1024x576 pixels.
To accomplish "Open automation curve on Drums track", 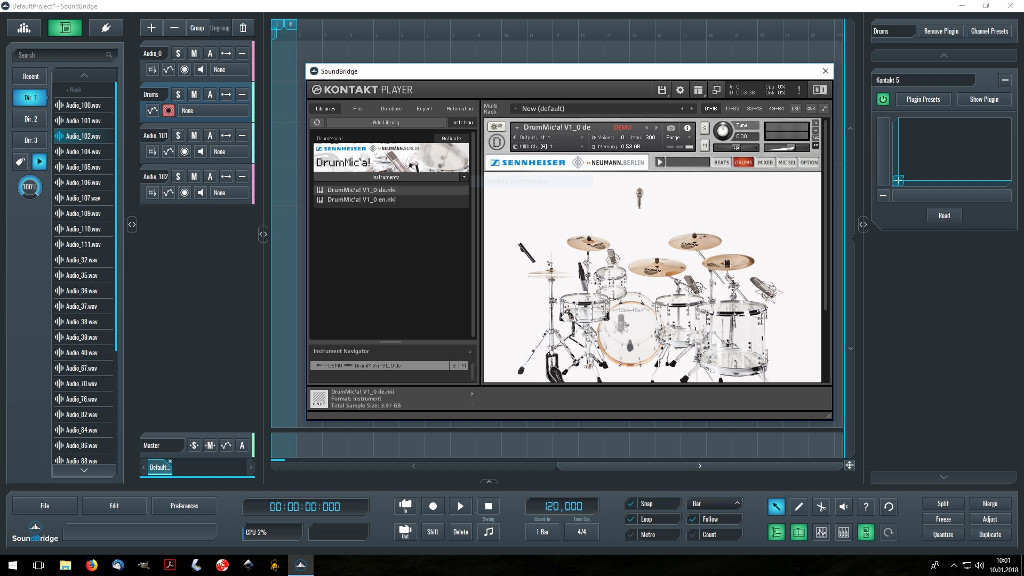I will click(x=152, y=110).
